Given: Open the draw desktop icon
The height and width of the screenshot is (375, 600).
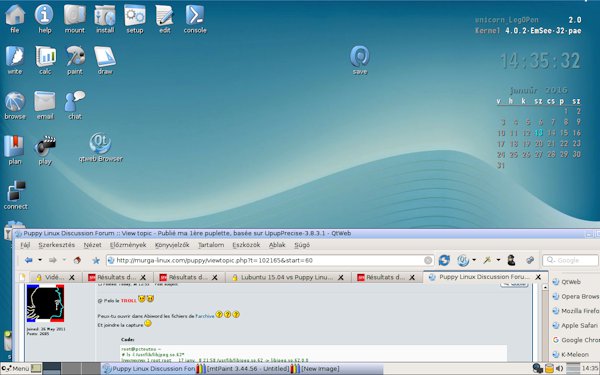Looking at the screenshot, I should pyautogui.click(x=105, y=60).
